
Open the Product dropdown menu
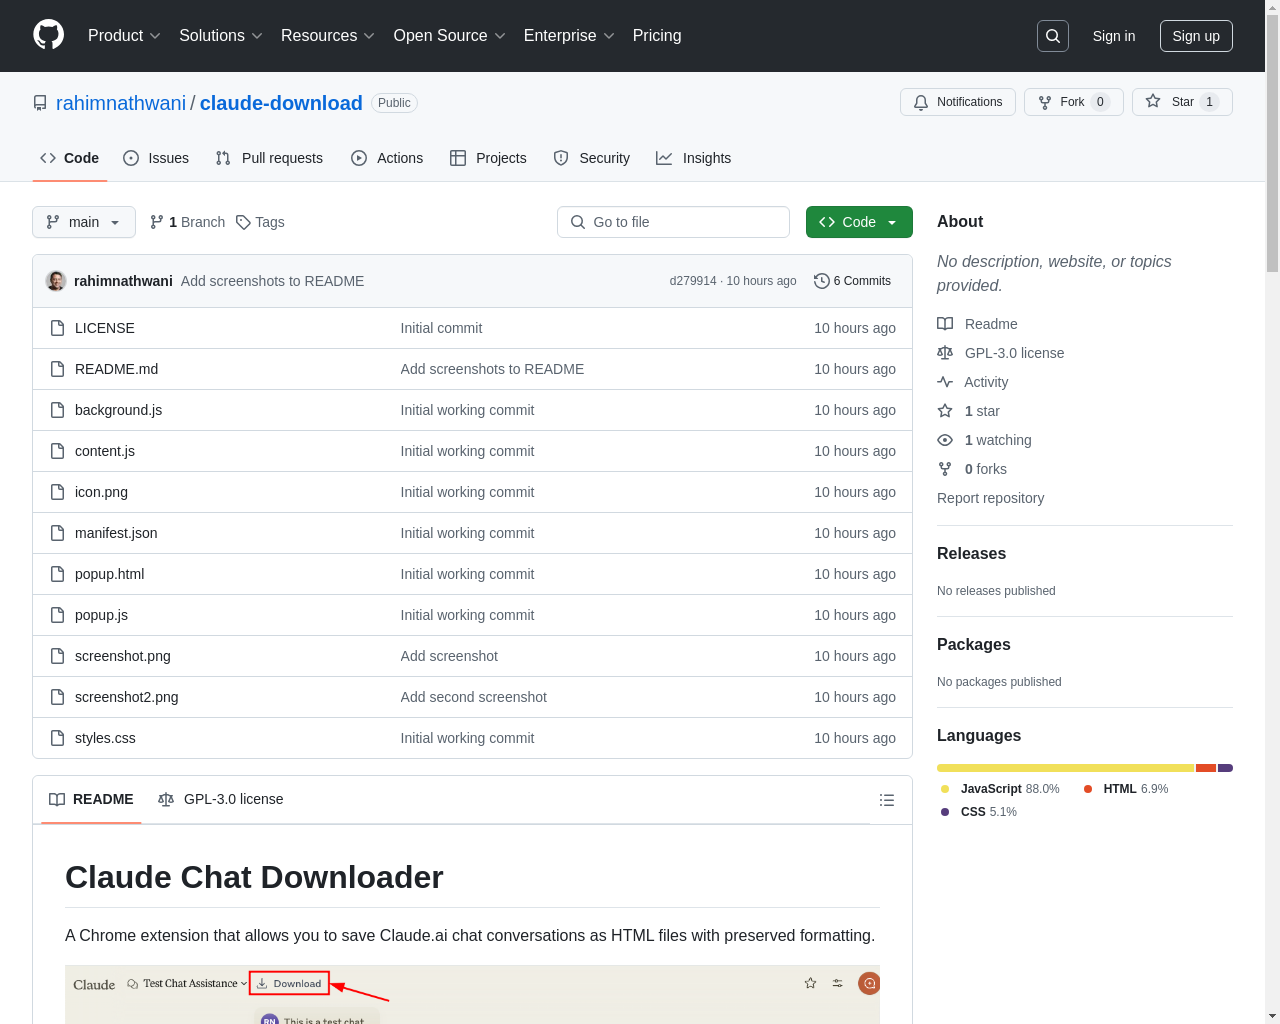pos(124,36)
